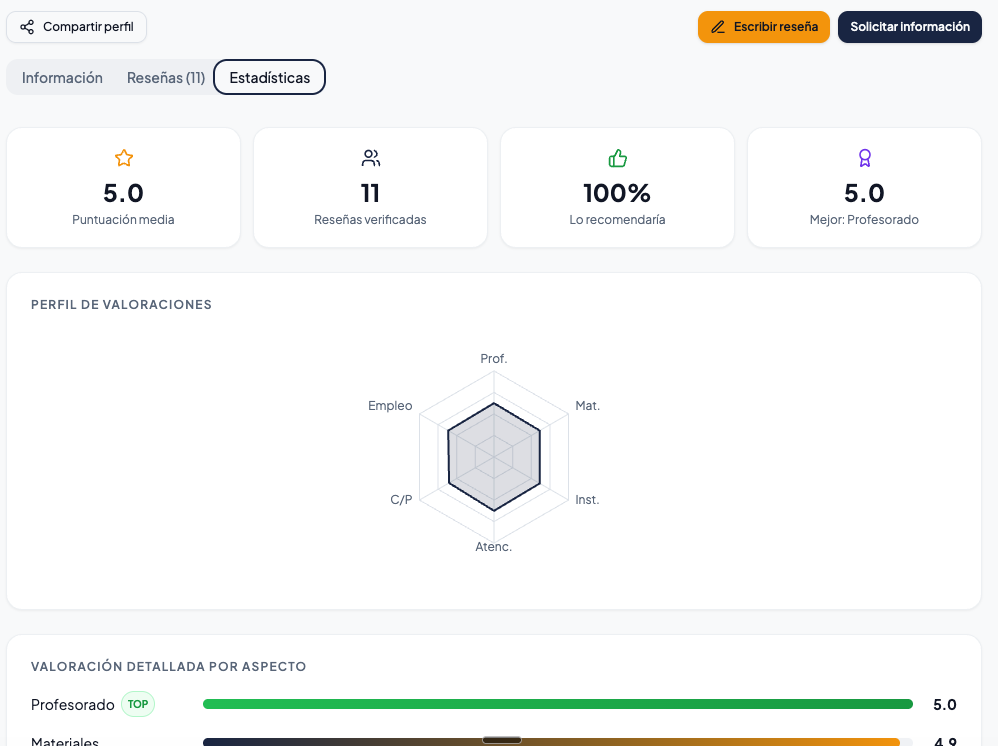Select the Estadísticas tab
Image resolution: width=998 pixels, height=746 pixels.
[269, 78]
